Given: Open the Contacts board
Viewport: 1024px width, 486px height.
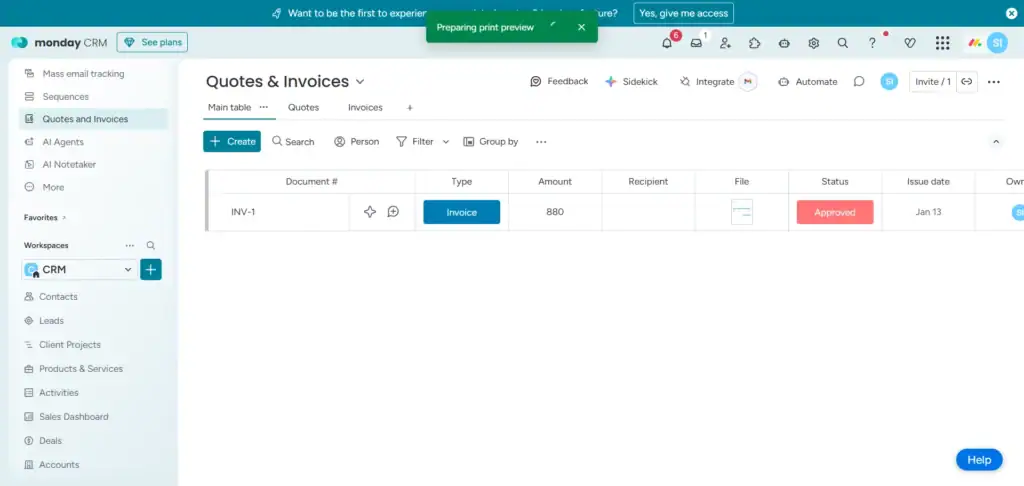Looking at the screenshot, I should click(58, 297).
